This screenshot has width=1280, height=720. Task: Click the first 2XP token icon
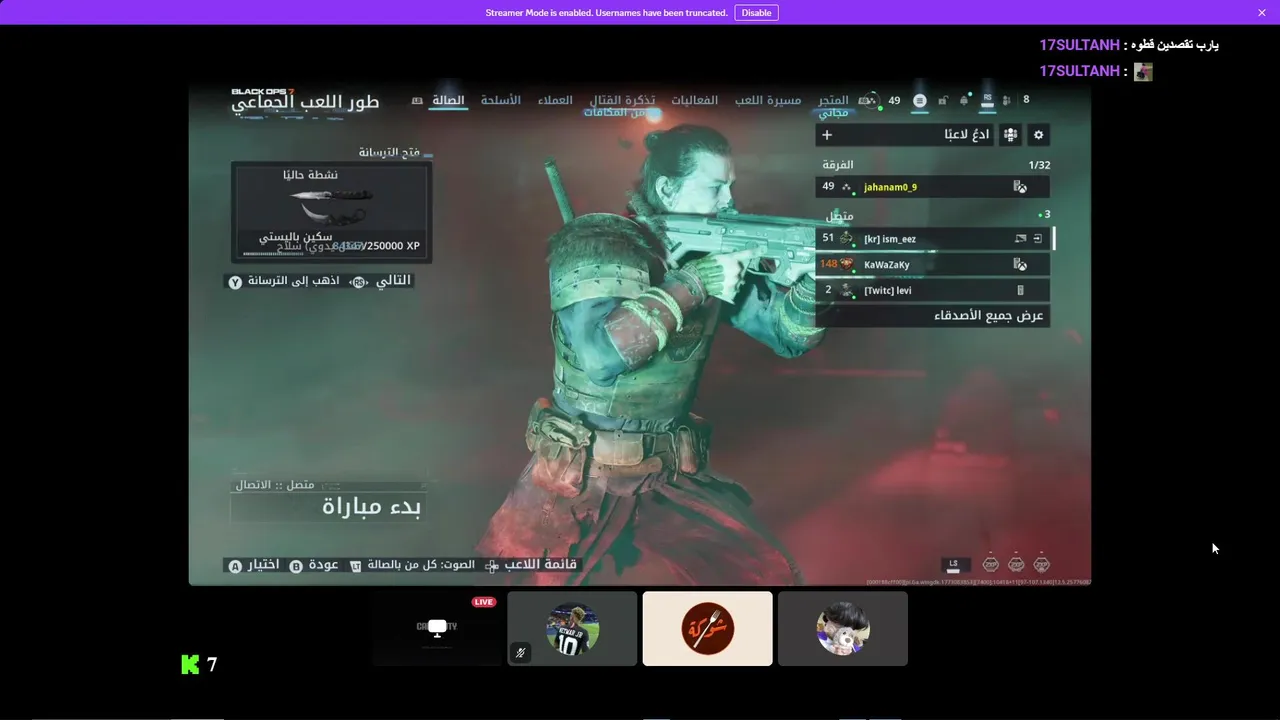(991, 564)
